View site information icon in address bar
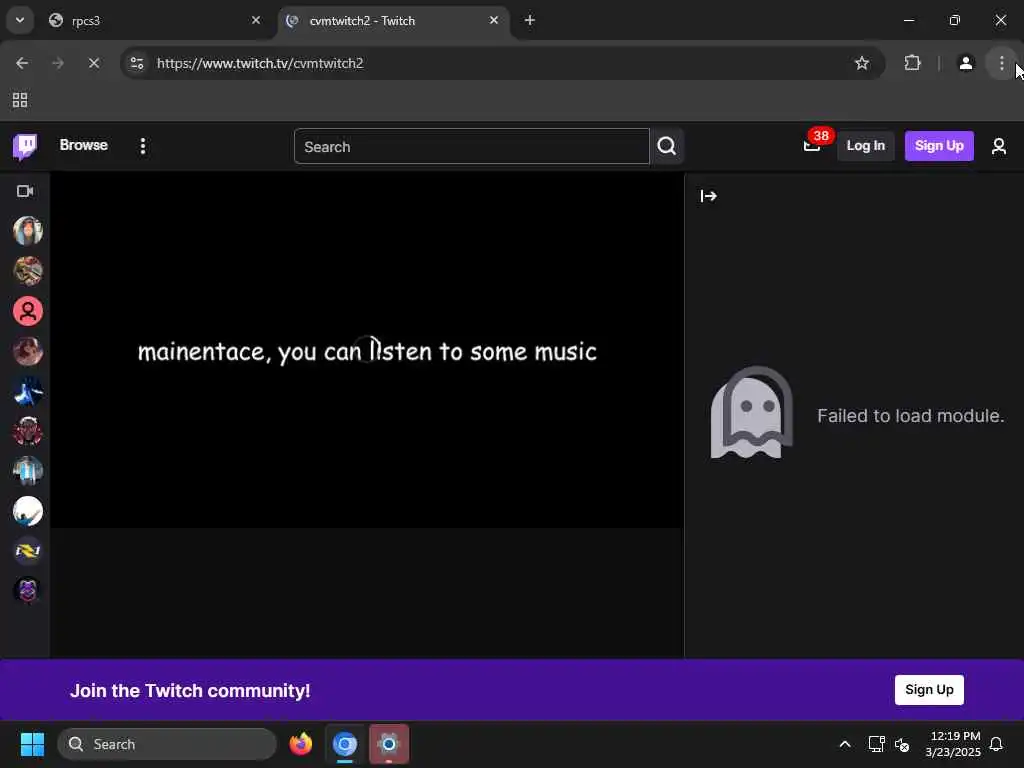Viewport: 1024px width, 768px height. point(137,63)
